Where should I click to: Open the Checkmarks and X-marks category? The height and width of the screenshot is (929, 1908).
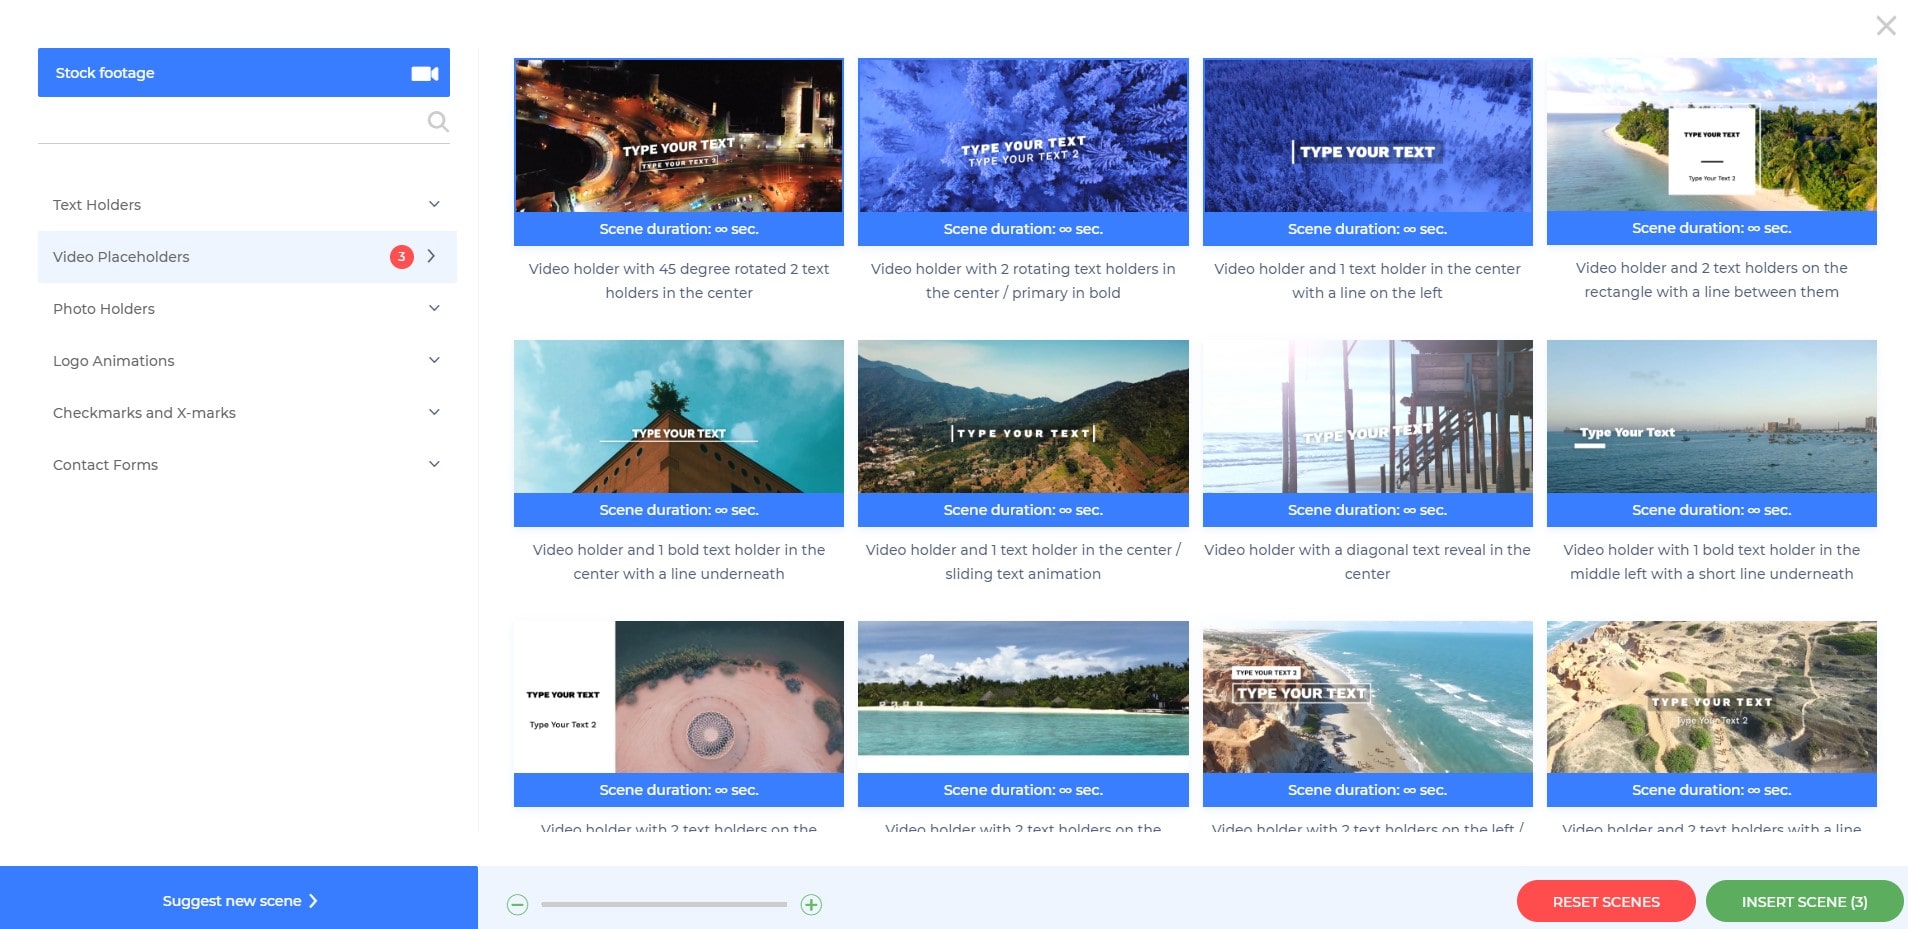434,412
